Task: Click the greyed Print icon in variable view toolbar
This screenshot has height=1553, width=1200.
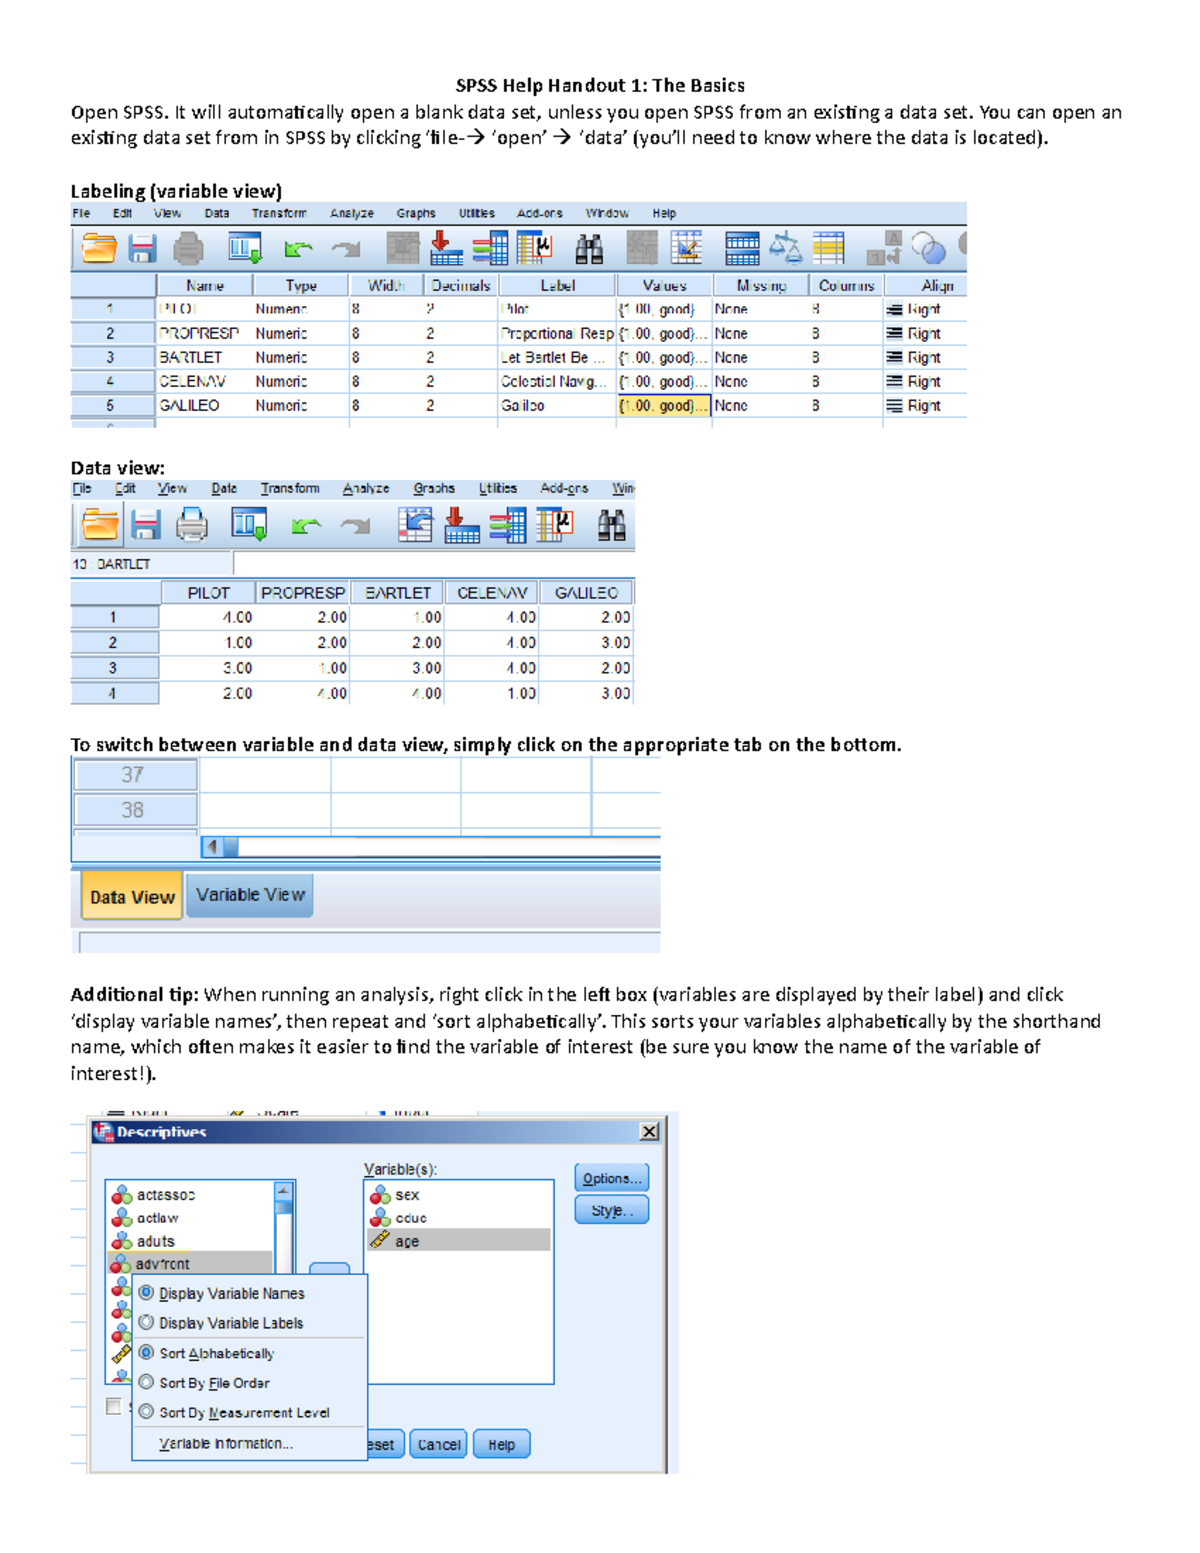Action: pos(188,248)
